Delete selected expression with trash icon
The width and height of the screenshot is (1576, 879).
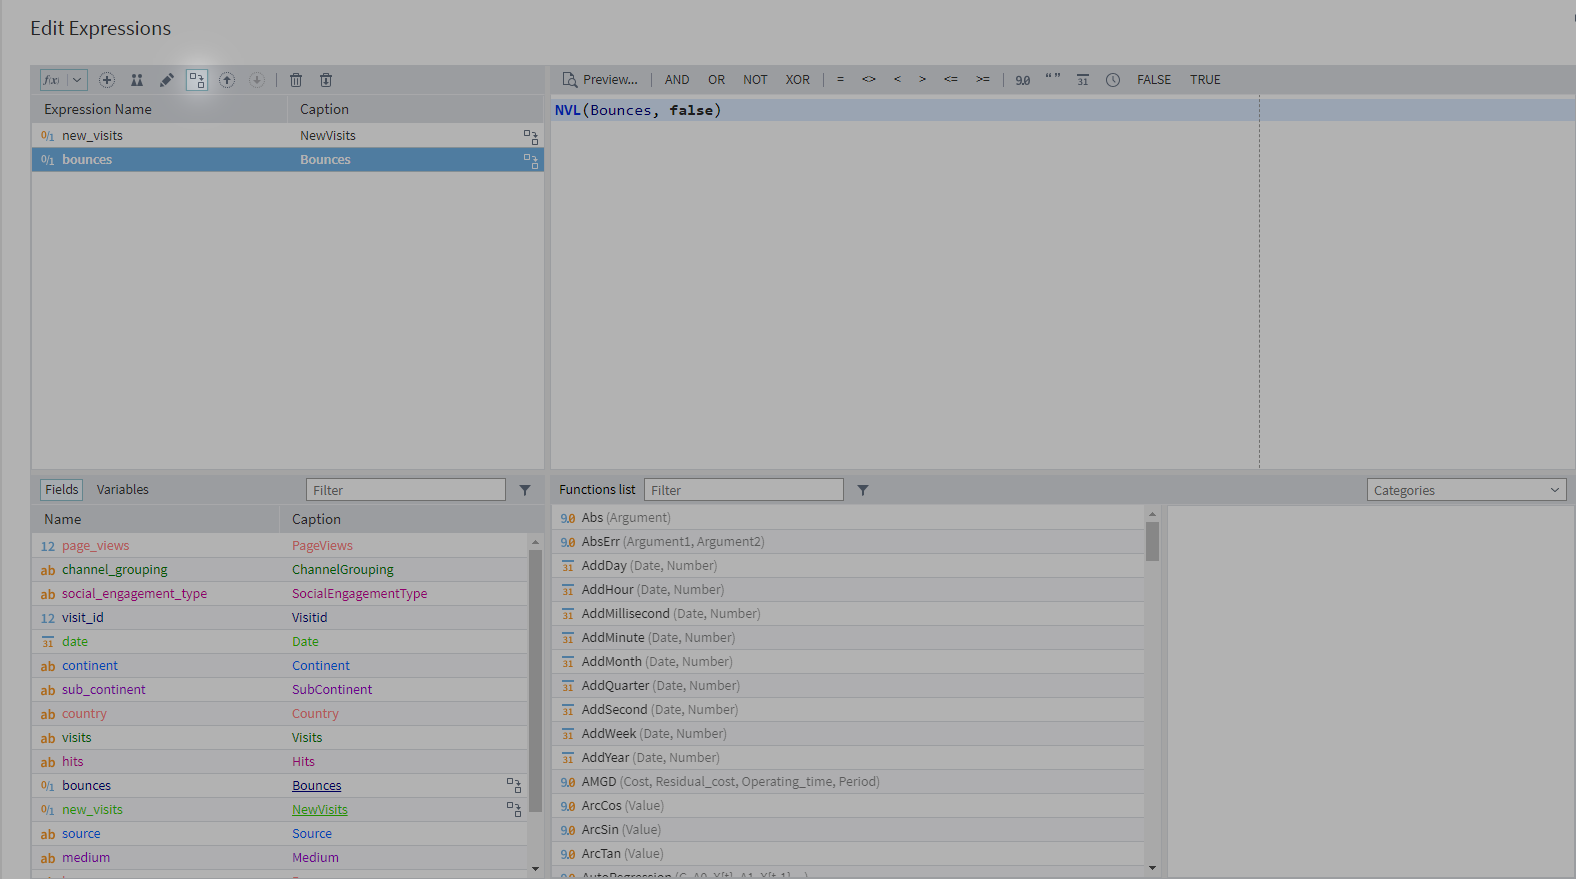(x=296, y=80)
